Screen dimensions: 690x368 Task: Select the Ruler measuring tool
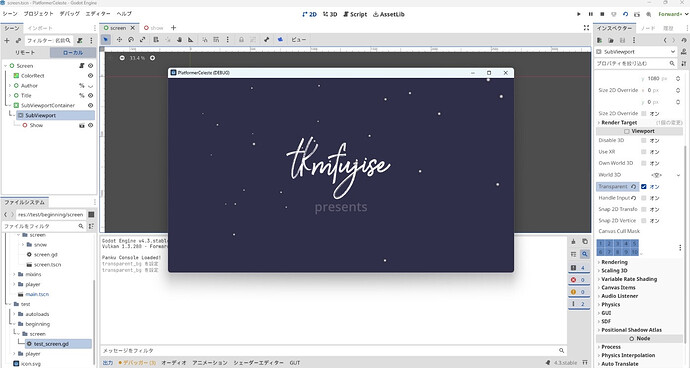click(x=191, y=40)
